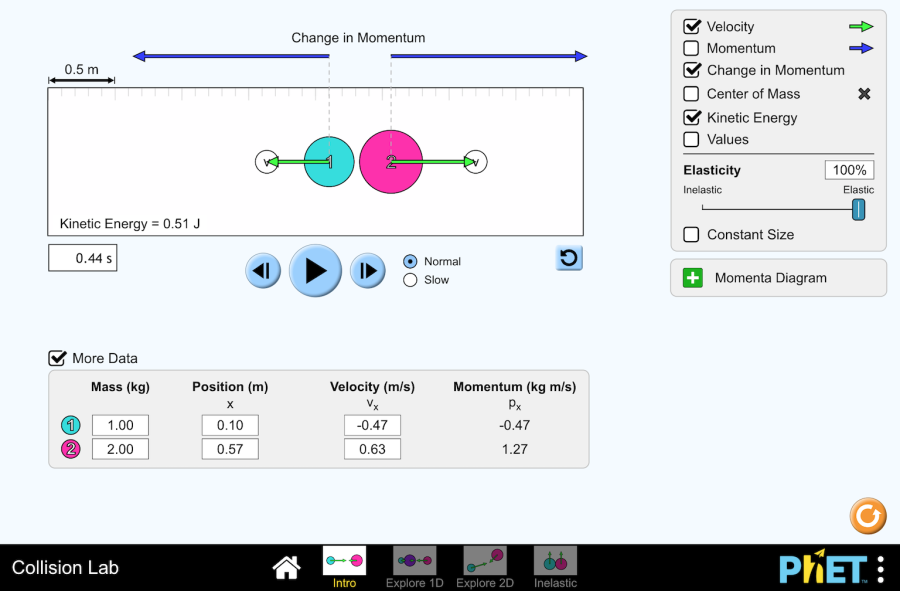Click the pink ball 2 in play area
Image resolution: width=900 pixels, height=591 pixels.
click(391, 162)
